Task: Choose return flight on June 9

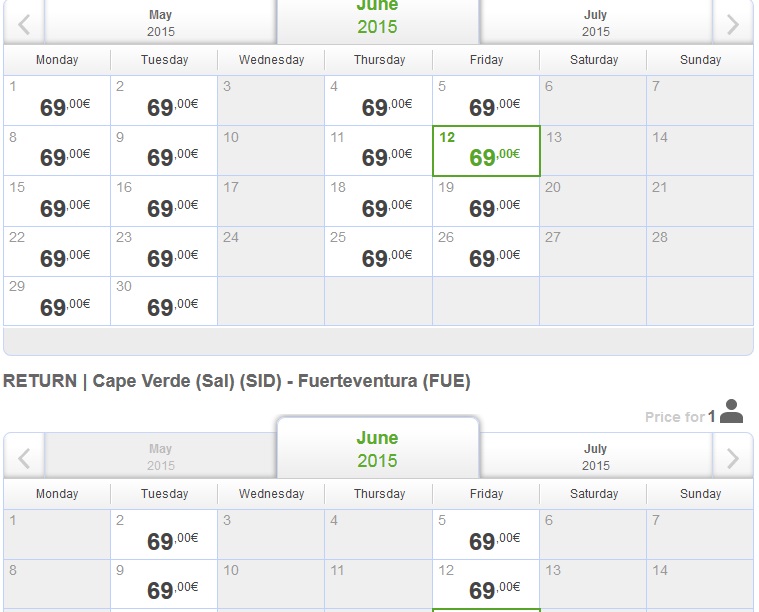Action: coord(164,584)
